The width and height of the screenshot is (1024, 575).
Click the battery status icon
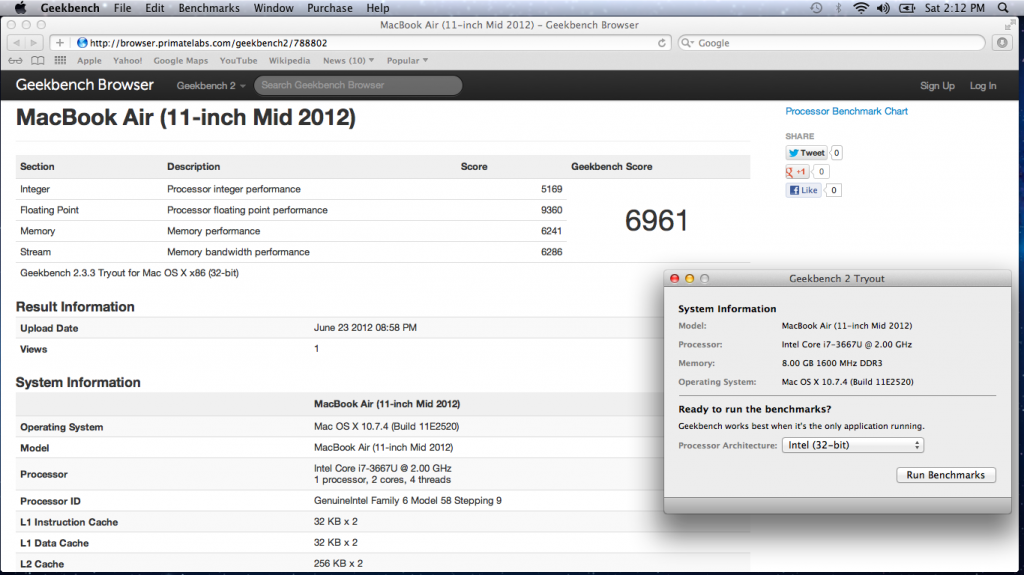pos(906,8)
